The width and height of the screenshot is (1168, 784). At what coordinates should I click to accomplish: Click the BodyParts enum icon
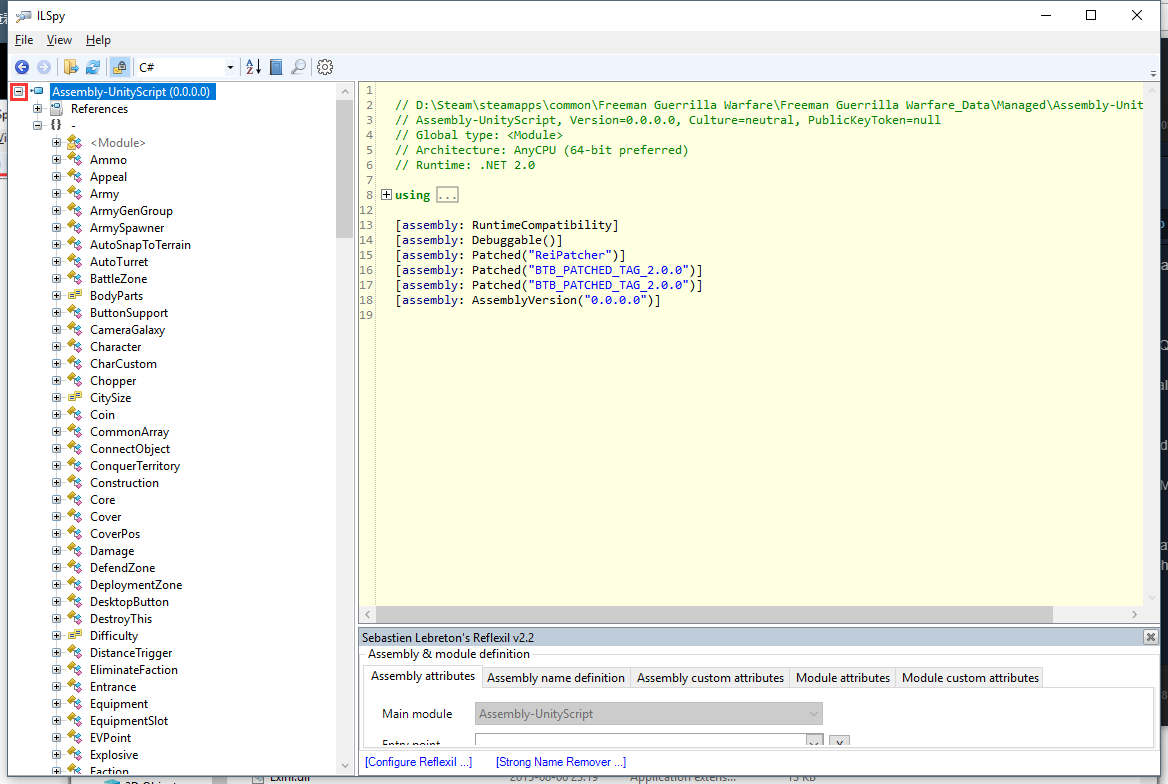74,296
